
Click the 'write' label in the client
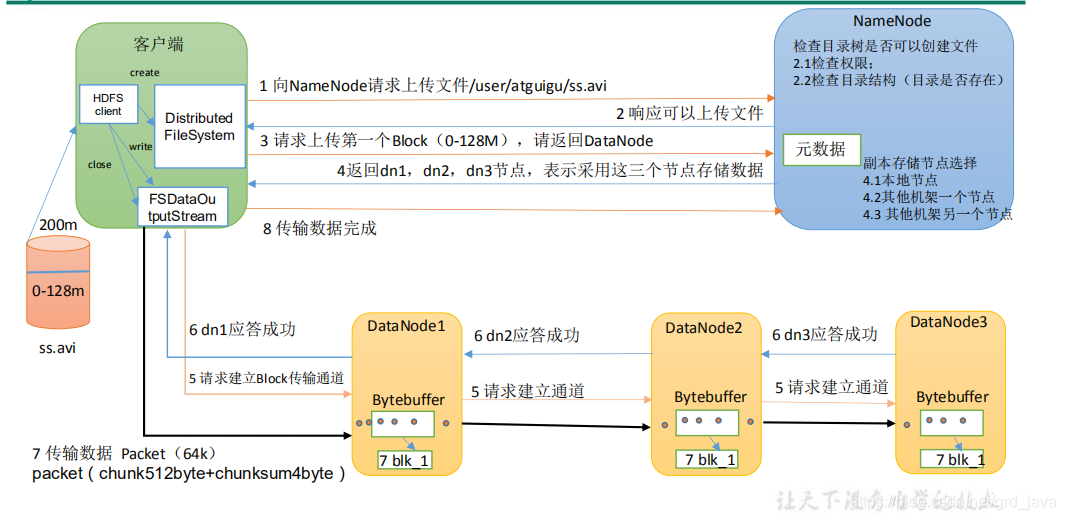pyautogui.click(x=141, y=146)
